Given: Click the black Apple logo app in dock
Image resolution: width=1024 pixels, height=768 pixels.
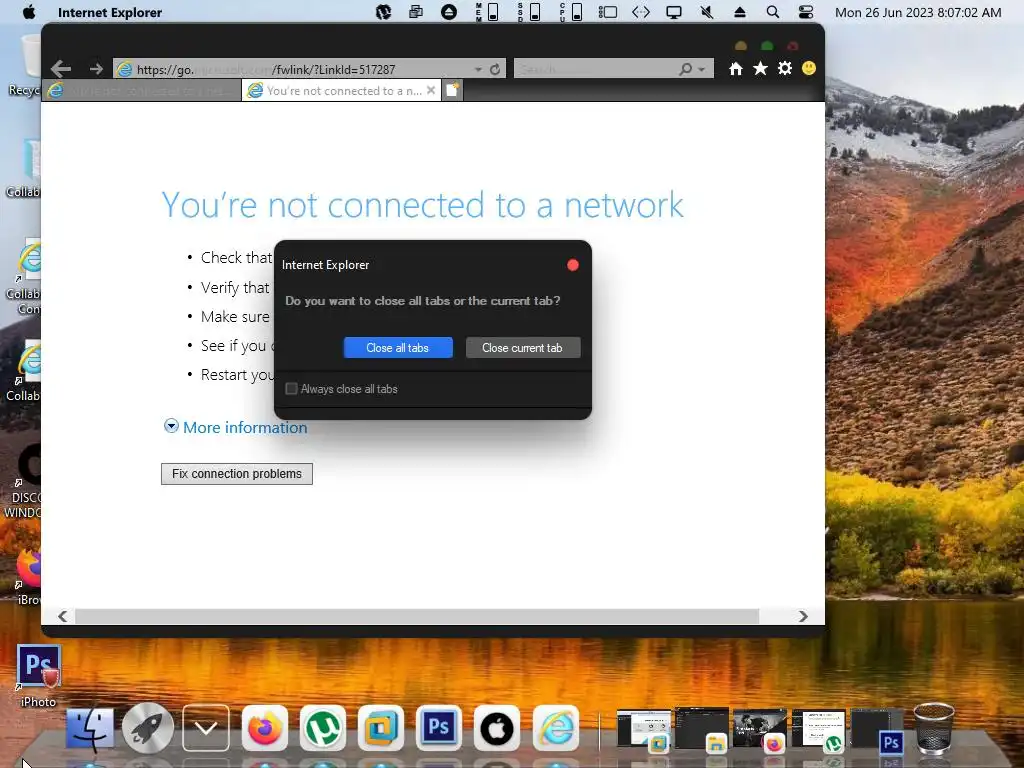Looking at the screenshot, I should (x=497, y=728).
